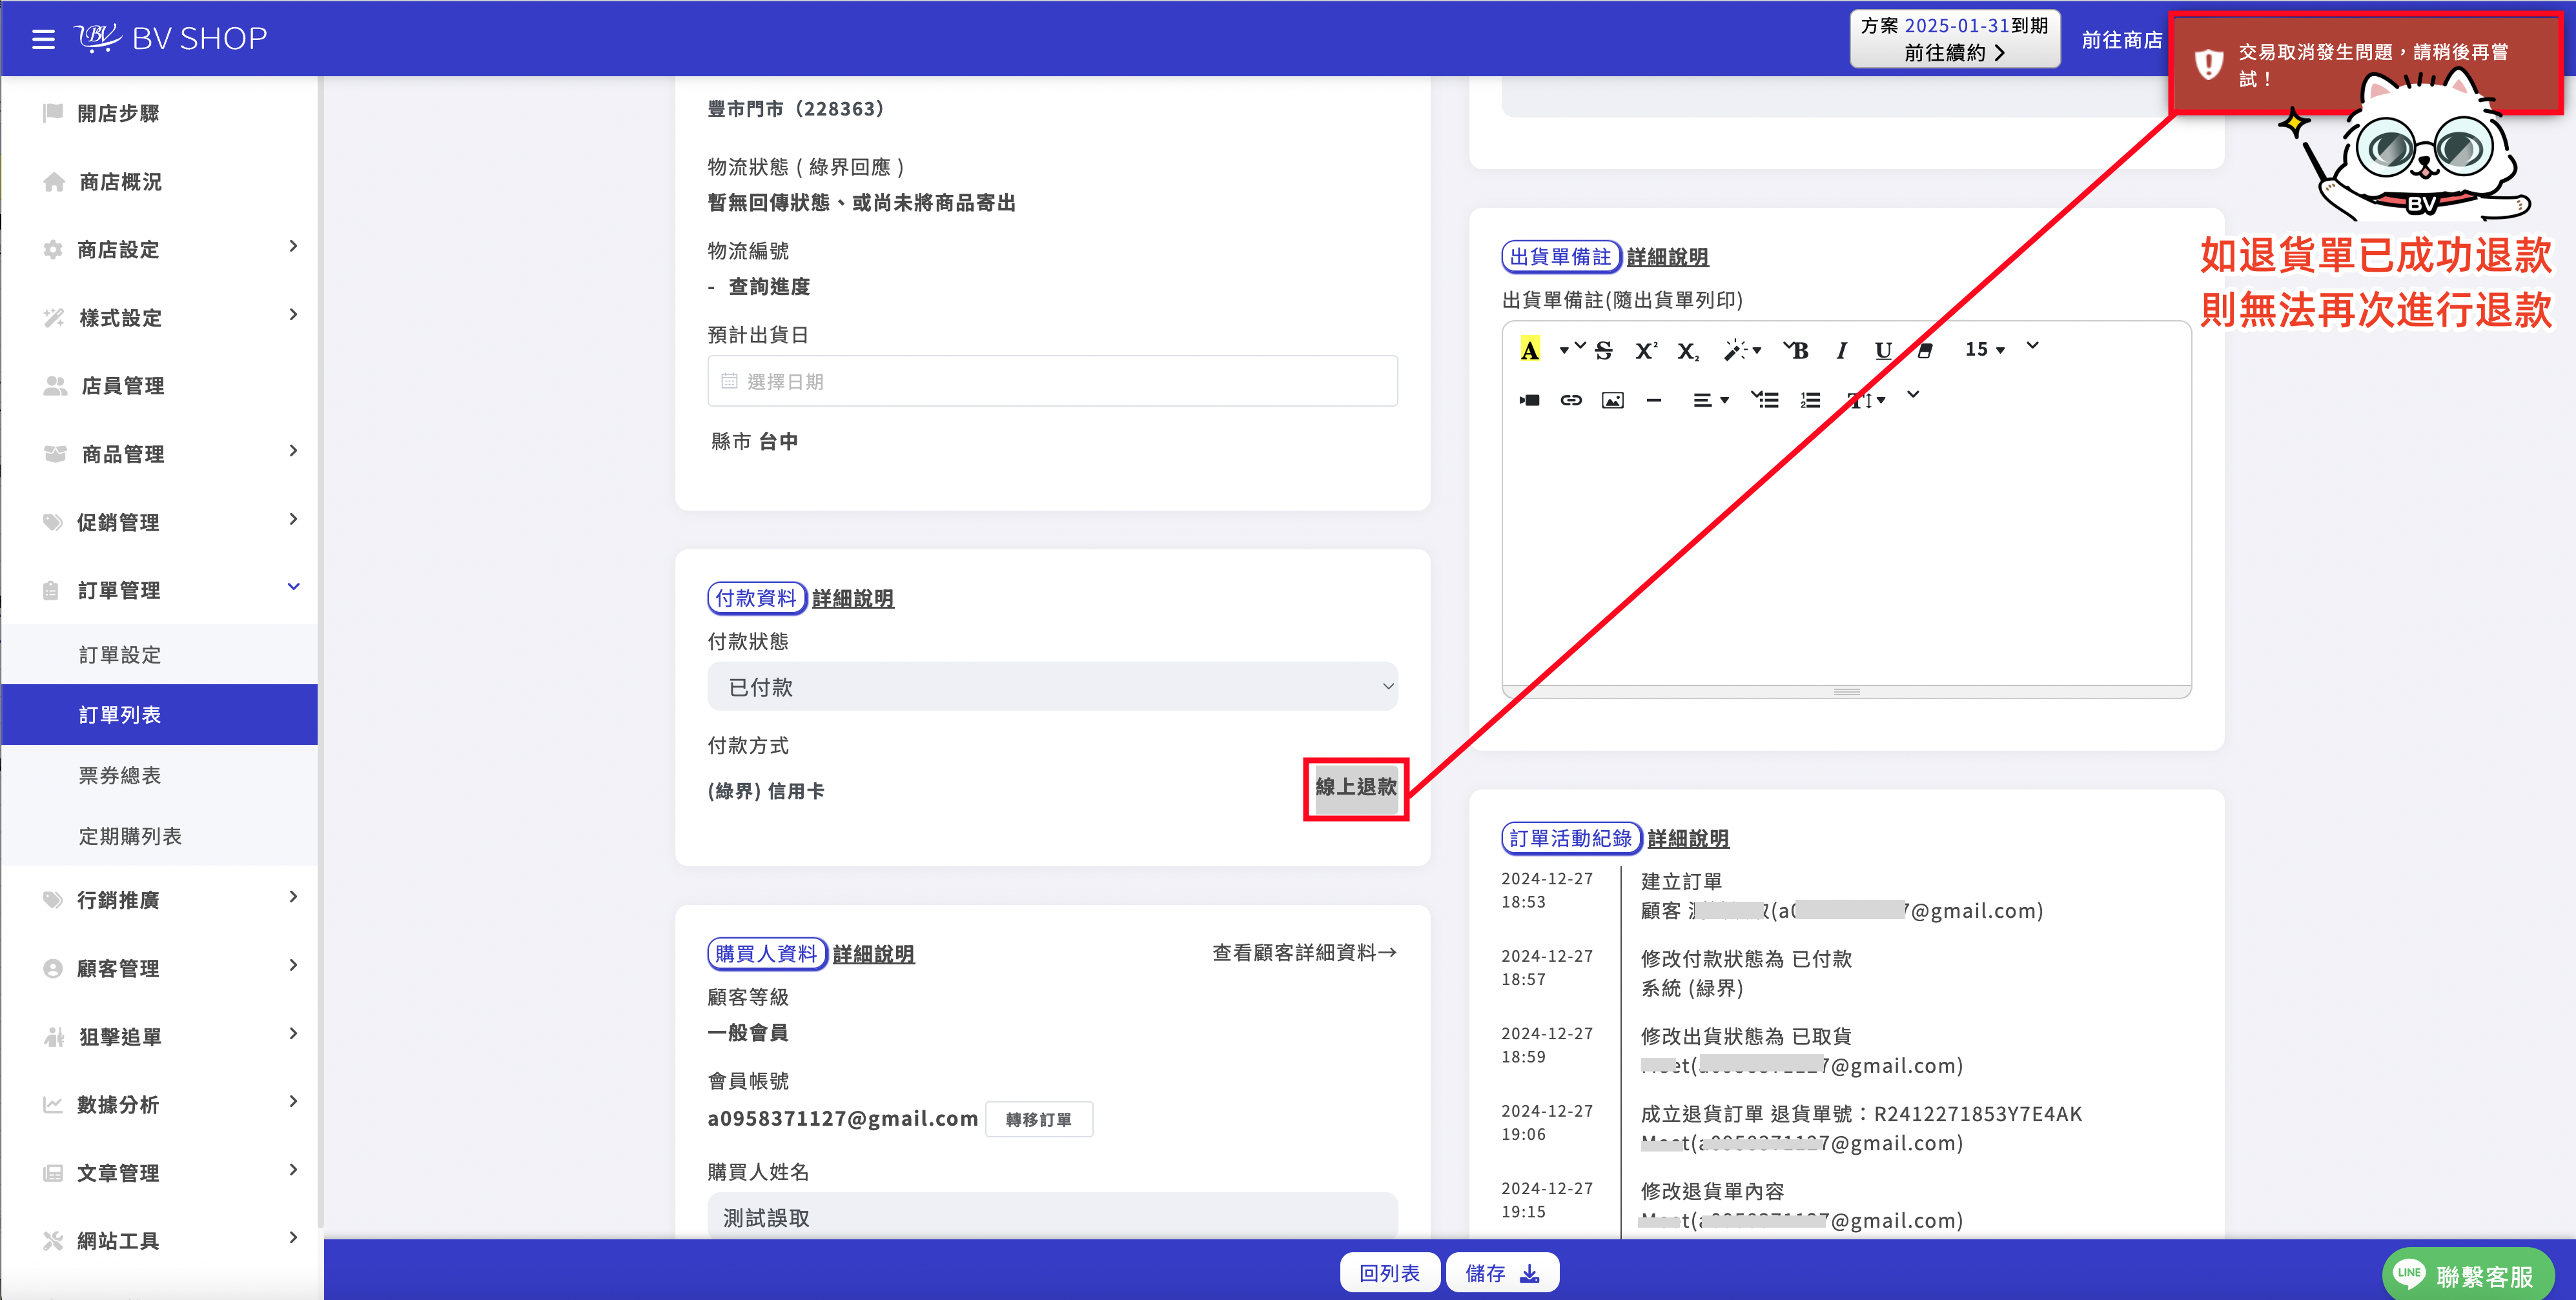Click the eraser clear-formatting icon
2576x1300 pixels.
point(1925,350)
